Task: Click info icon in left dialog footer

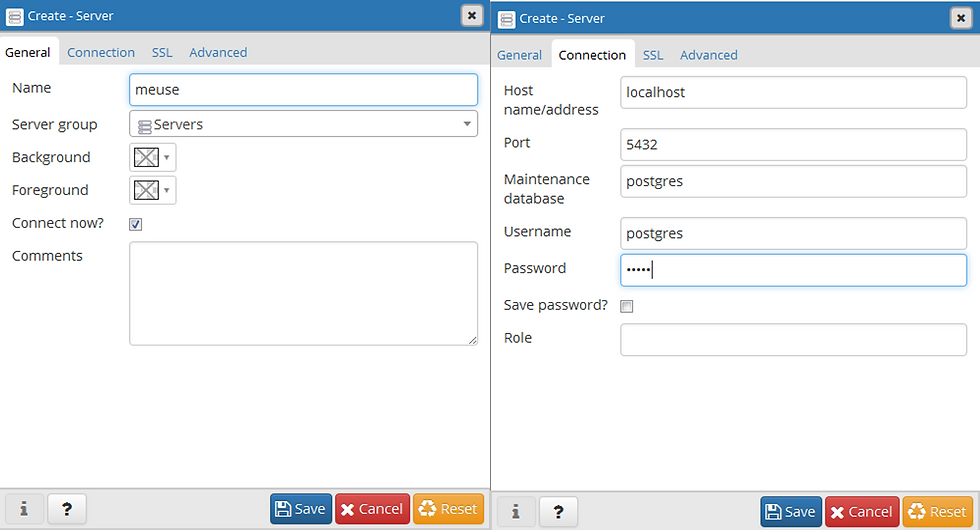Action: point(24,509)
